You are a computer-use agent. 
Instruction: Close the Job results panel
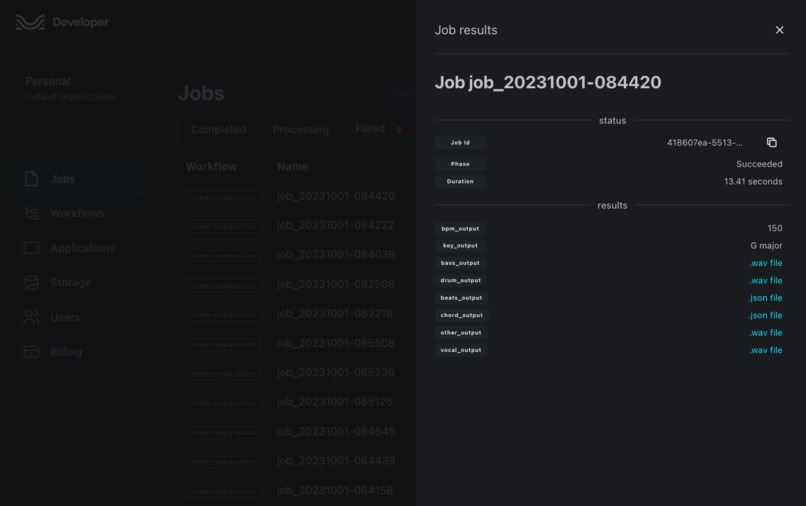click(x=779, y=30)
